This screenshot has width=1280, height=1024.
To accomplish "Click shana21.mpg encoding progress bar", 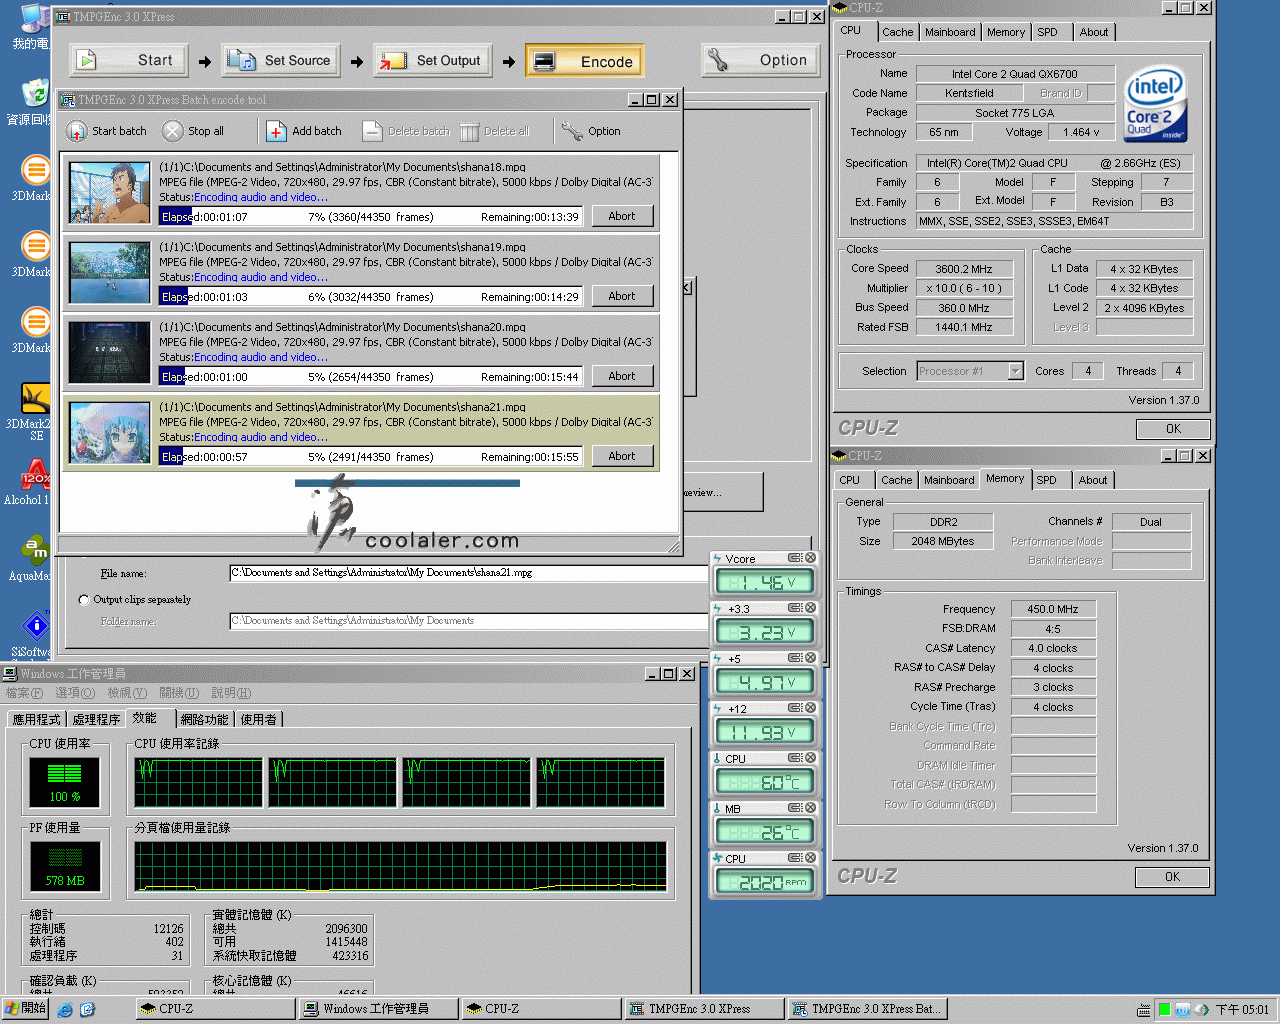I will click(x=371, y=456).
